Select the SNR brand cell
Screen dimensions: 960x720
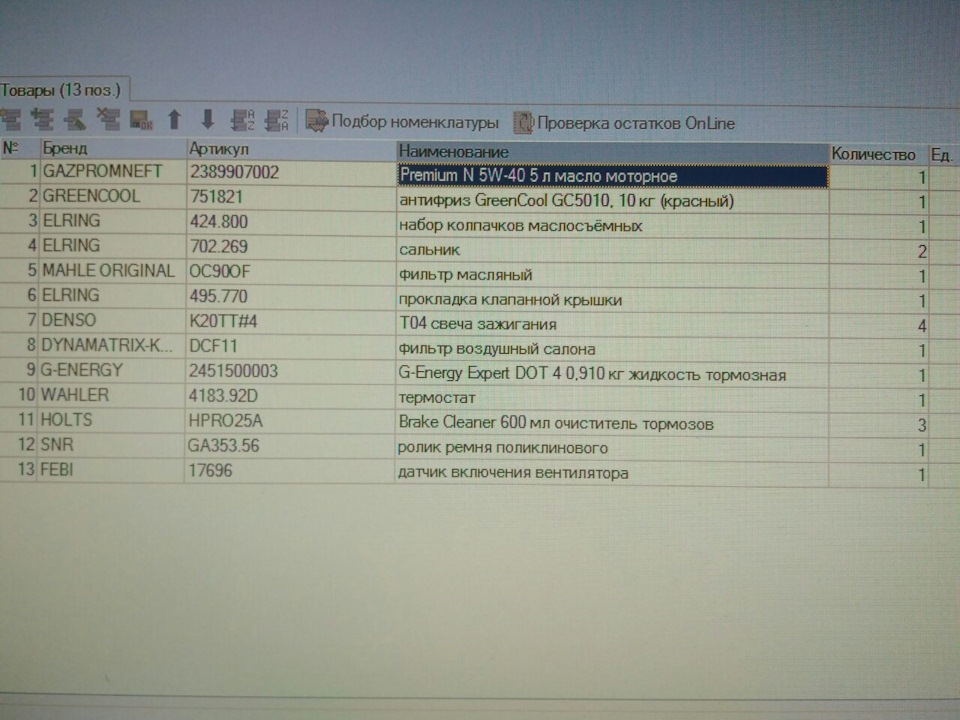[x=111, y=445]
